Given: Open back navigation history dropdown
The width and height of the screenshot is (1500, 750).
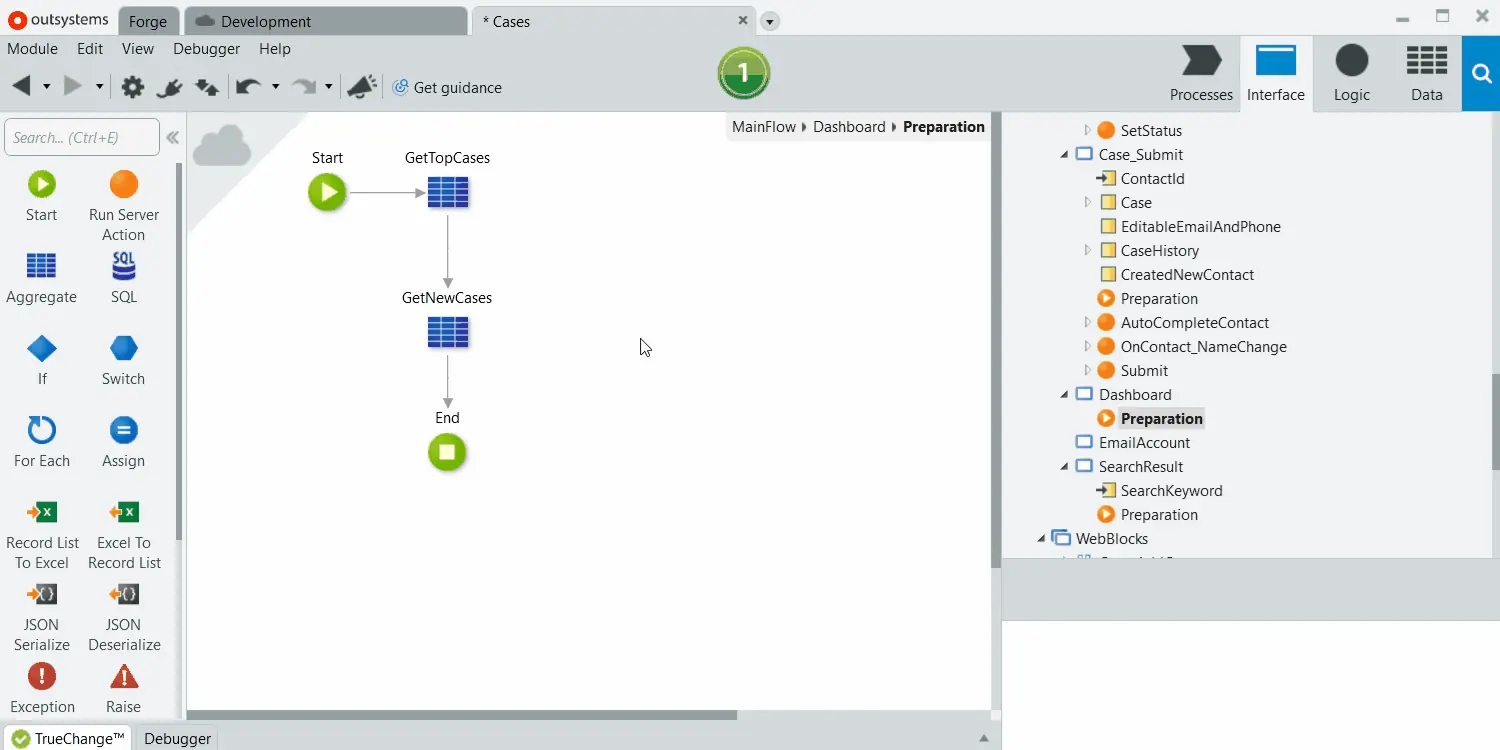Looking at the screenshot, I should 46,87.
